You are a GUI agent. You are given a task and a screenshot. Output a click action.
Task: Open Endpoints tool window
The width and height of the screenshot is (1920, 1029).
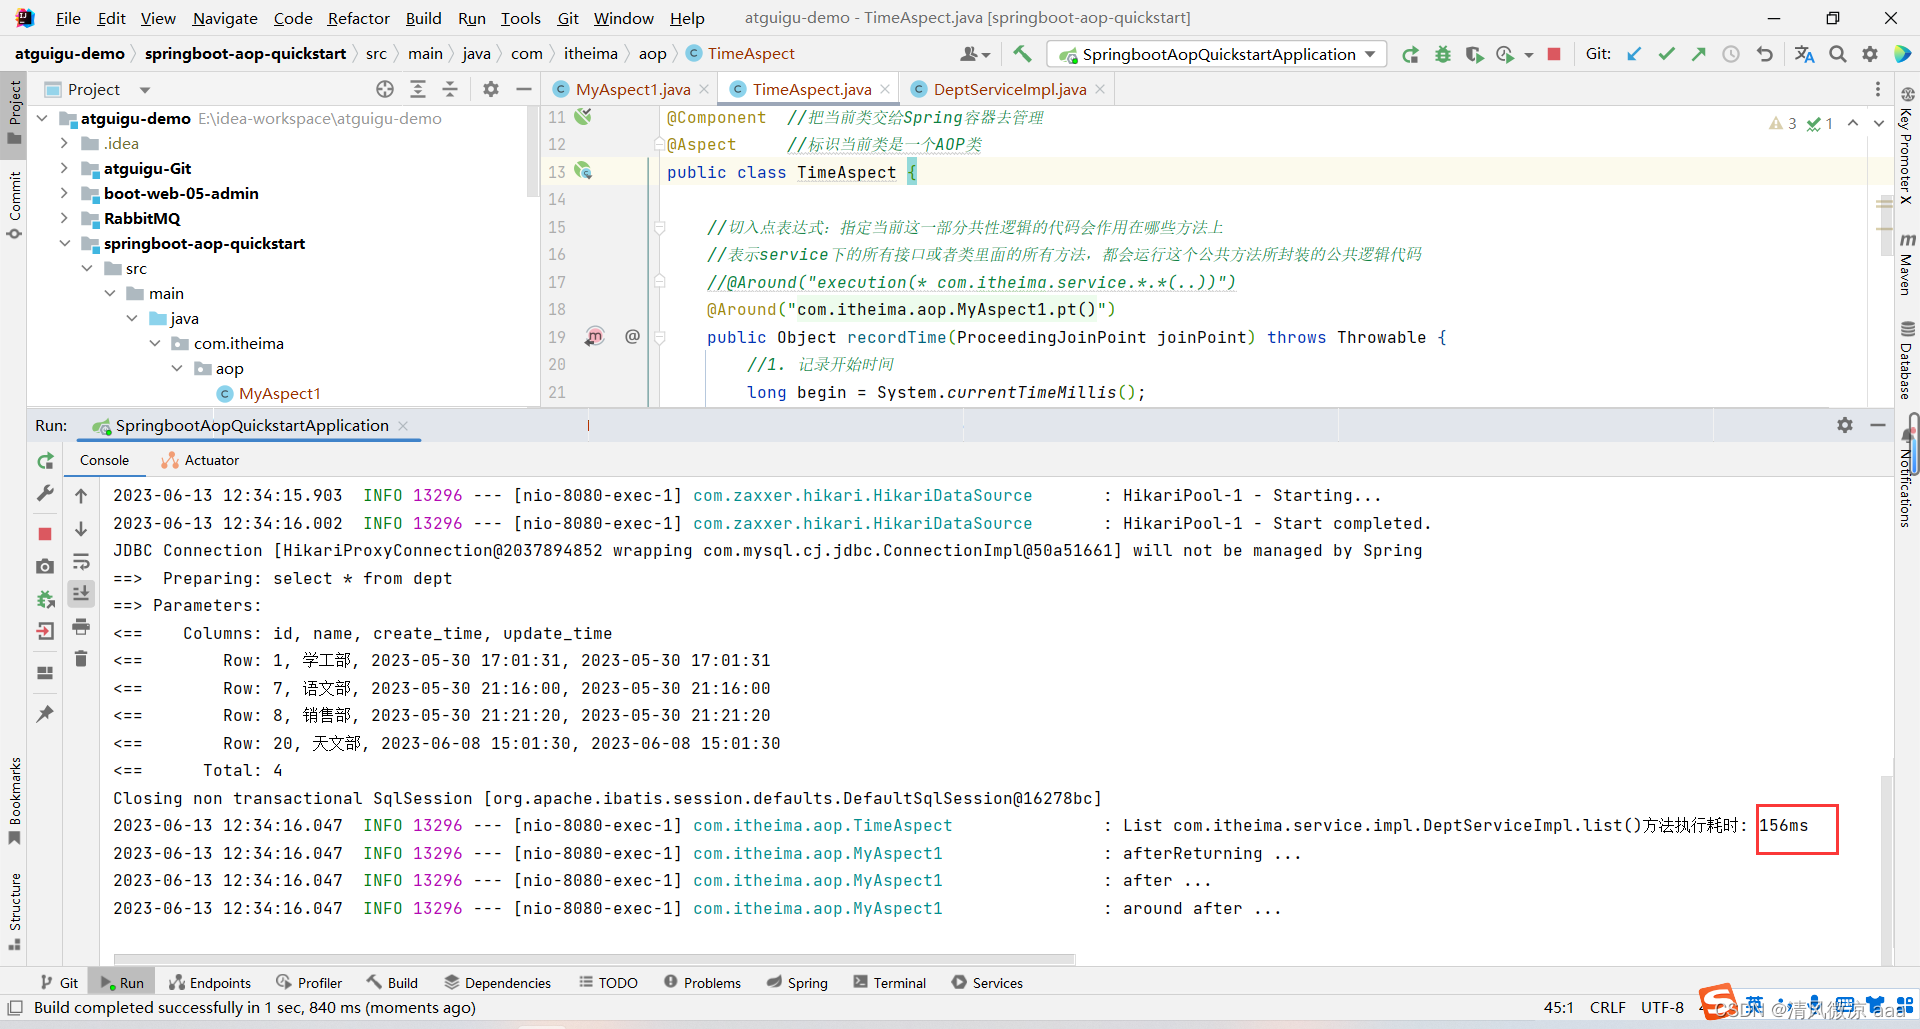click(x=210, y=983)
